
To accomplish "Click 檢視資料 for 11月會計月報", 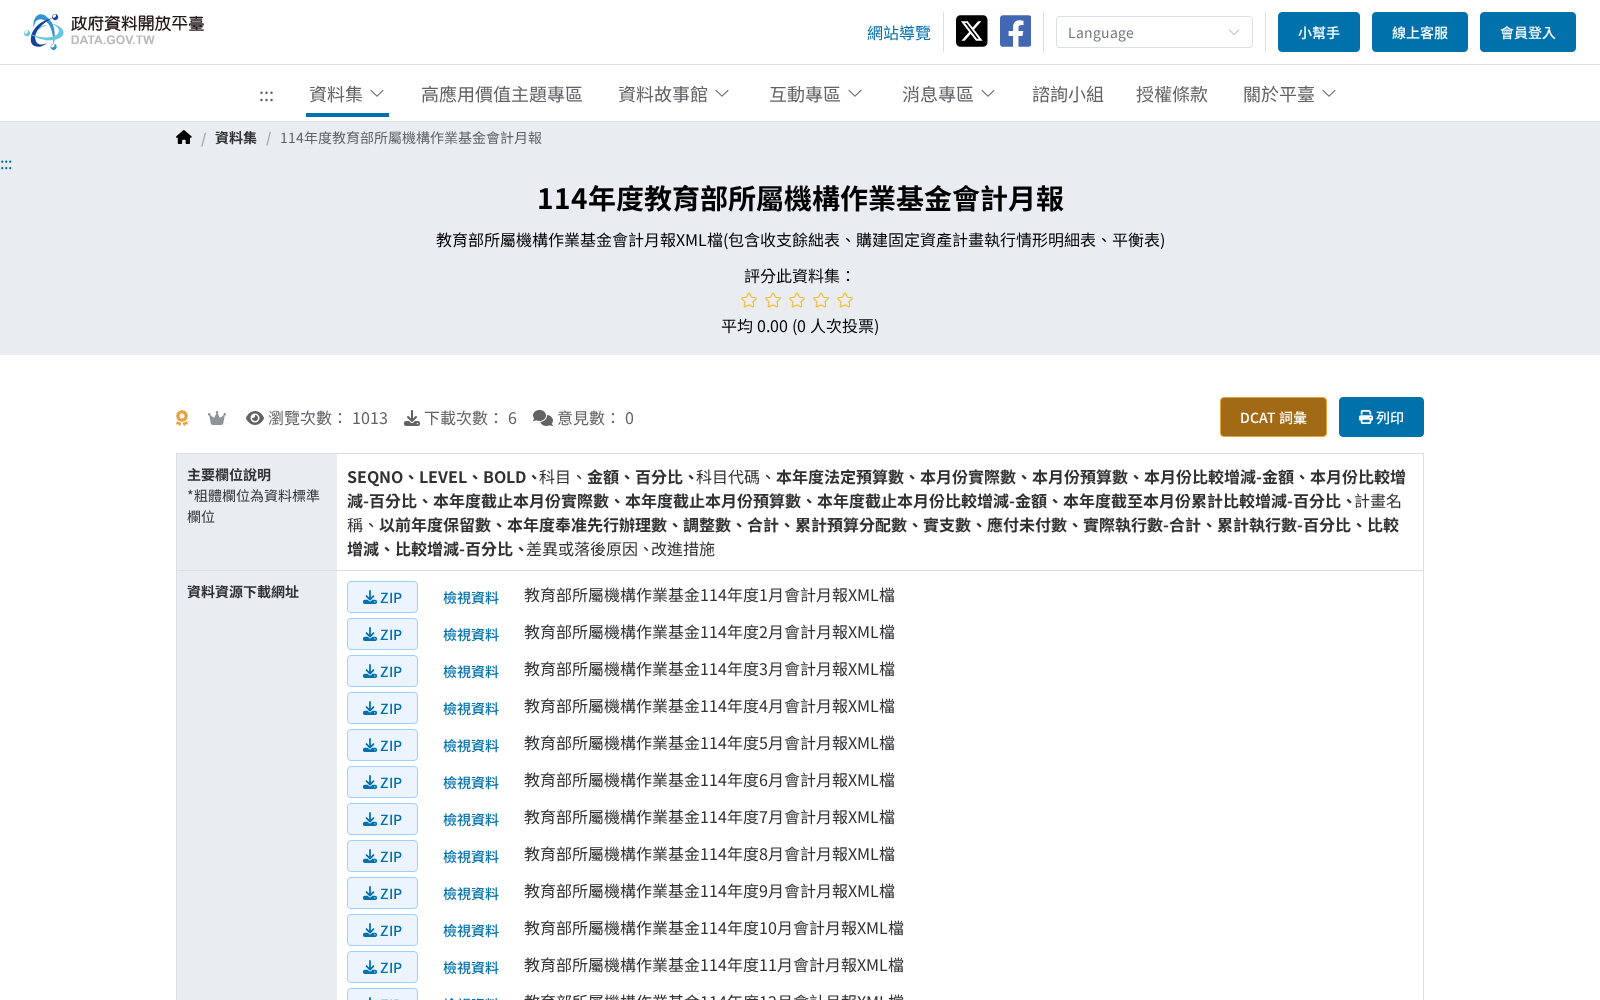I will point(471,967).
